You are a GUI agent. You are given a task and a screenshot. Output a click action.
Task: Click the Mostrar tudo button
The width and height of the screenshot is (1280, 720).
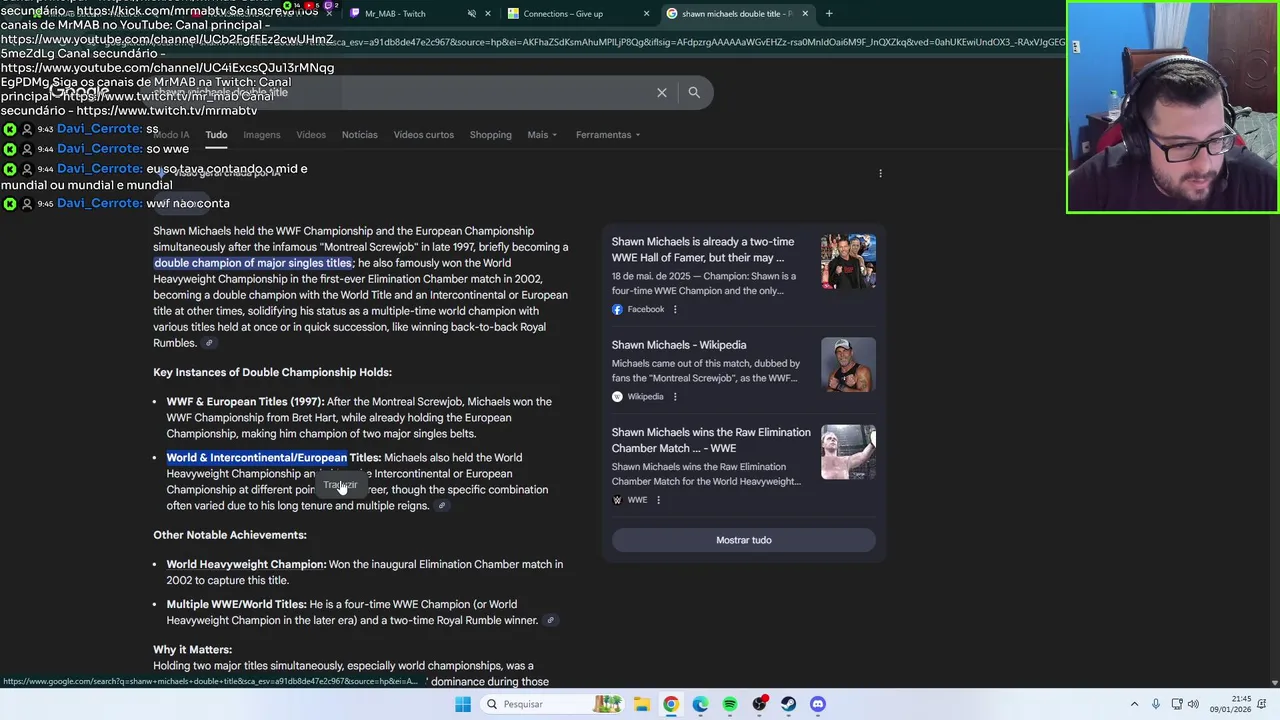pyautogui.click(x=744, y=540)
